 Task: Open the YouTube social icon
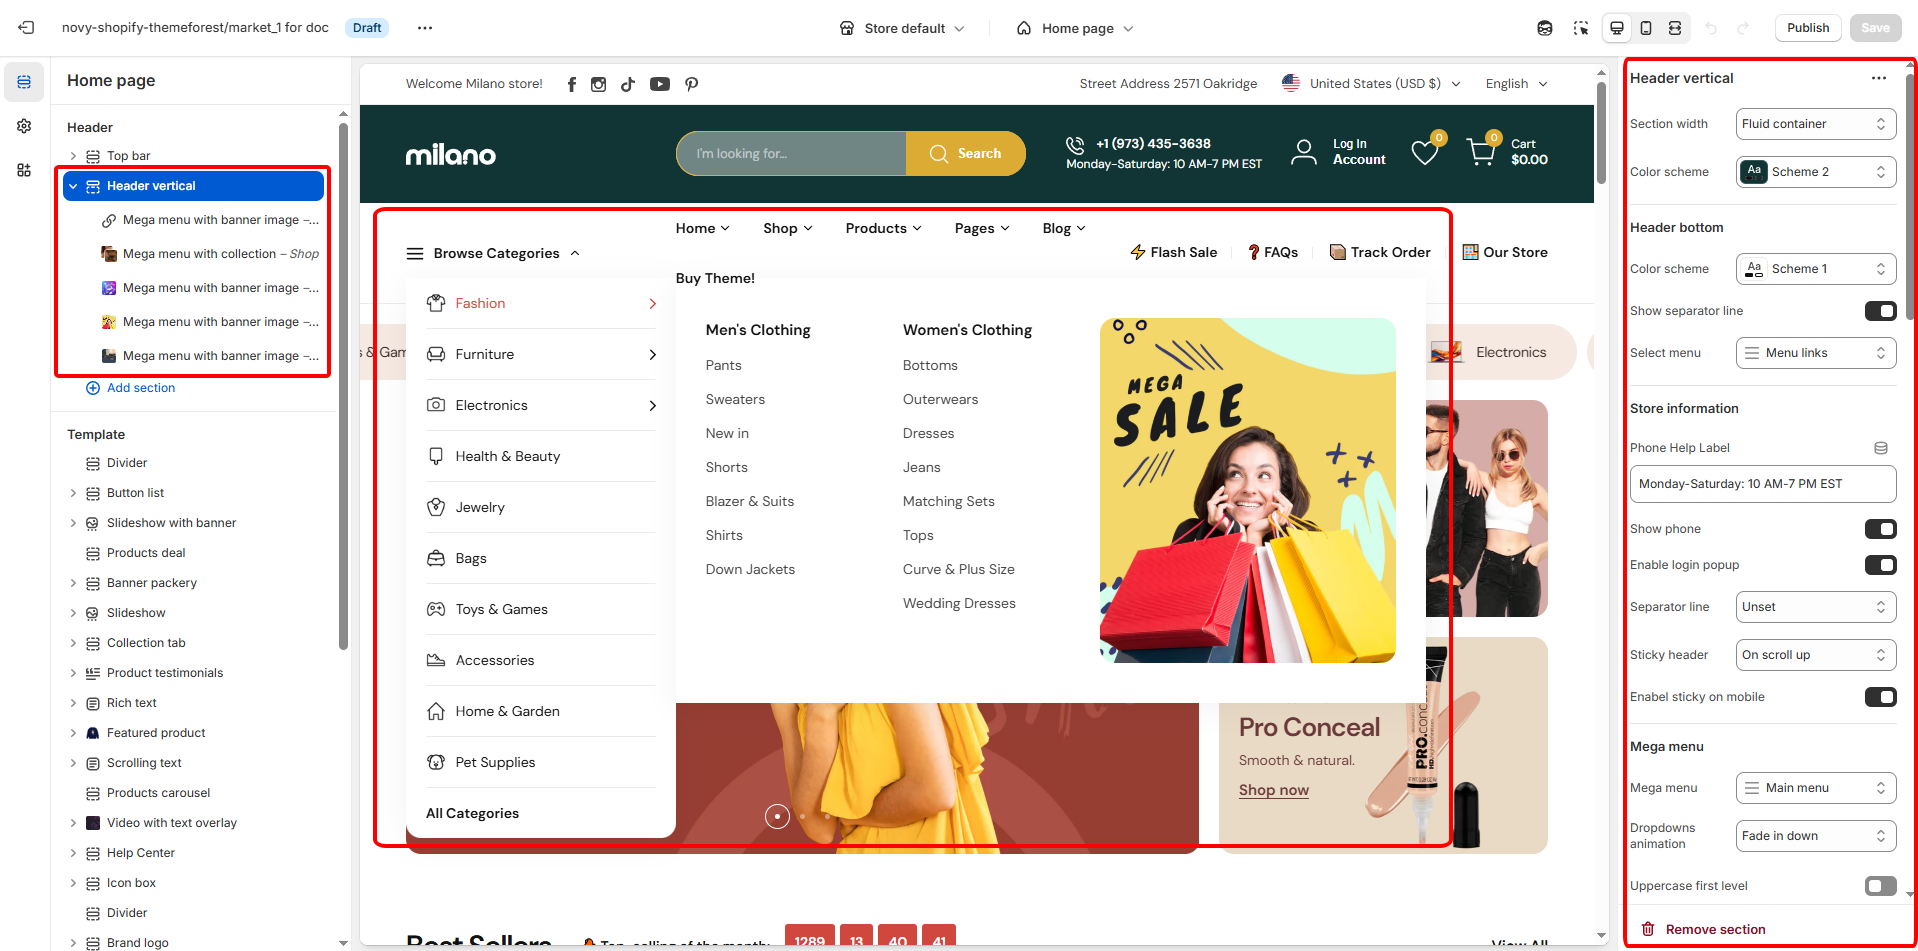pos(660,84)
